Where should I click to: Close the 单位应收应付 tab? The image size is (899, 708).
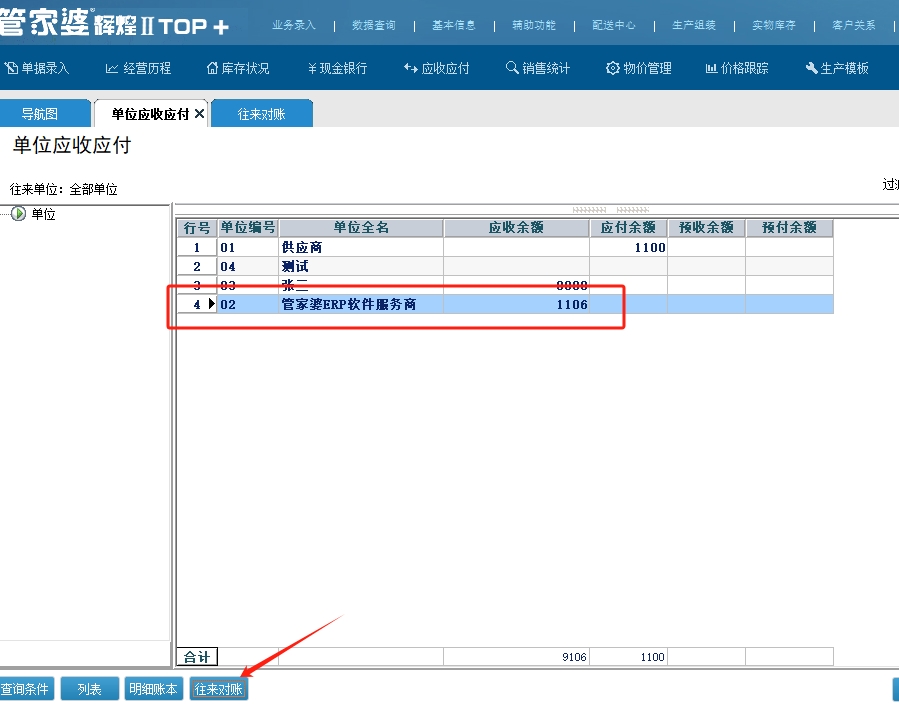[200, 114]
